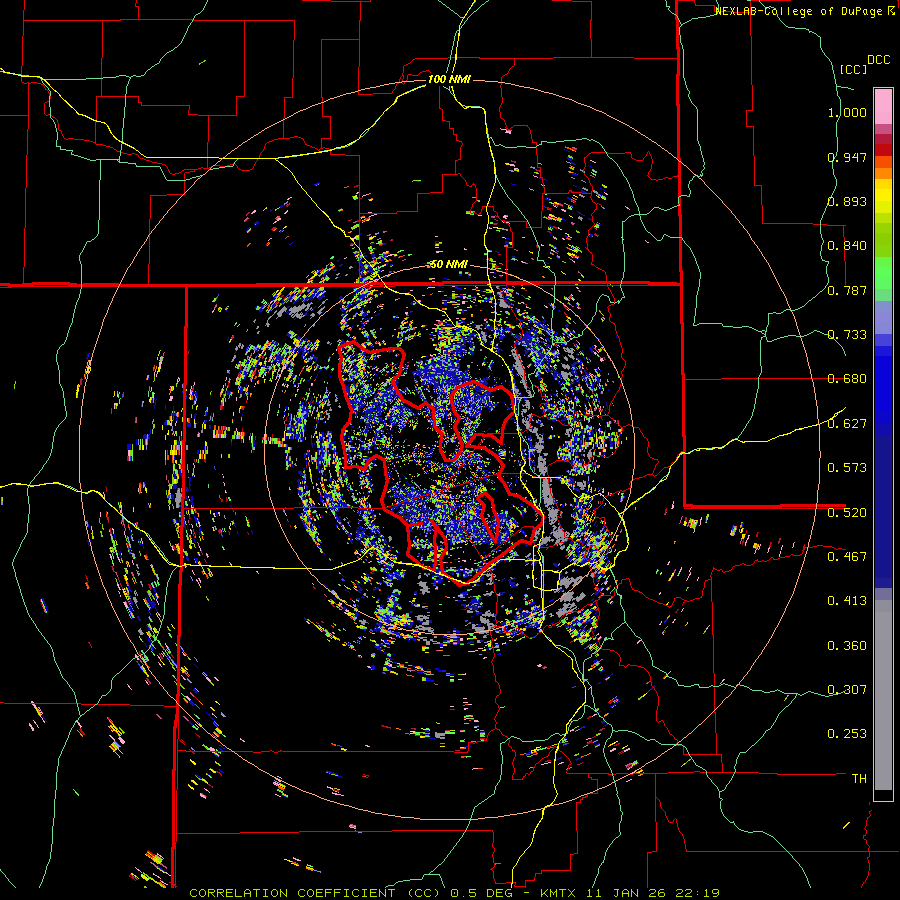Click the 0.627 legend value
Image resolution: width=900 pixels, height=900 pixels.
847,424
